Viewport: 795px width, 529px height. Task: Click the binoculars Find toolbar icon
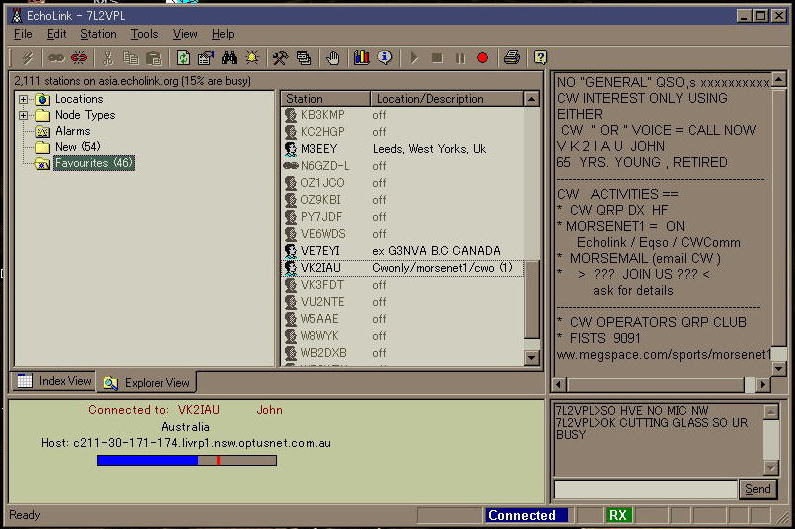click(229, 58)
